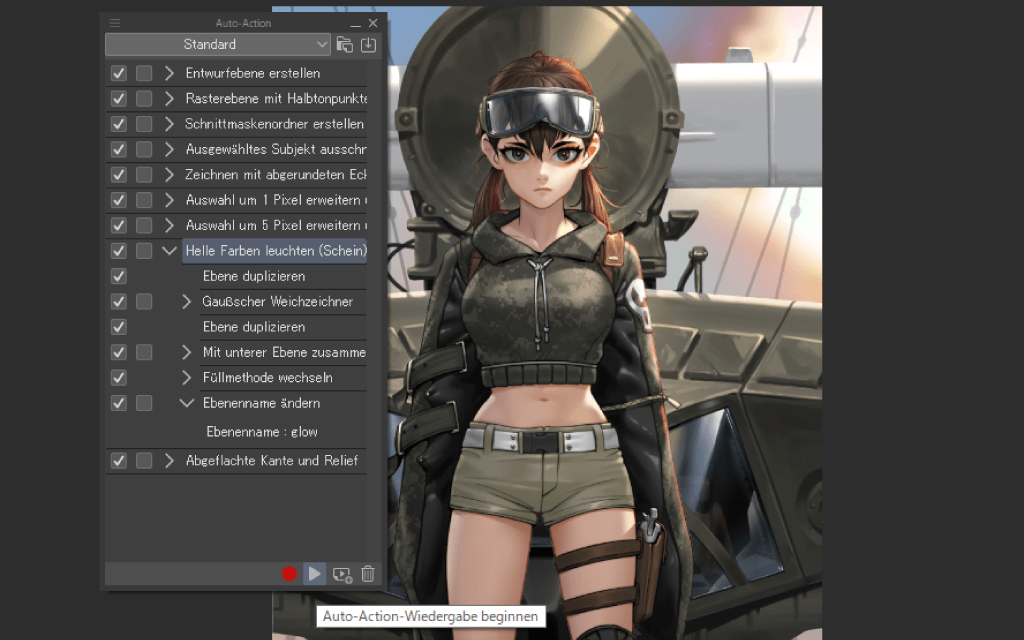Image resolution: width=1024 pixels, height=640 pixels.
Task: Open the Standard action set dropdown
Action: tap(217, 44)
